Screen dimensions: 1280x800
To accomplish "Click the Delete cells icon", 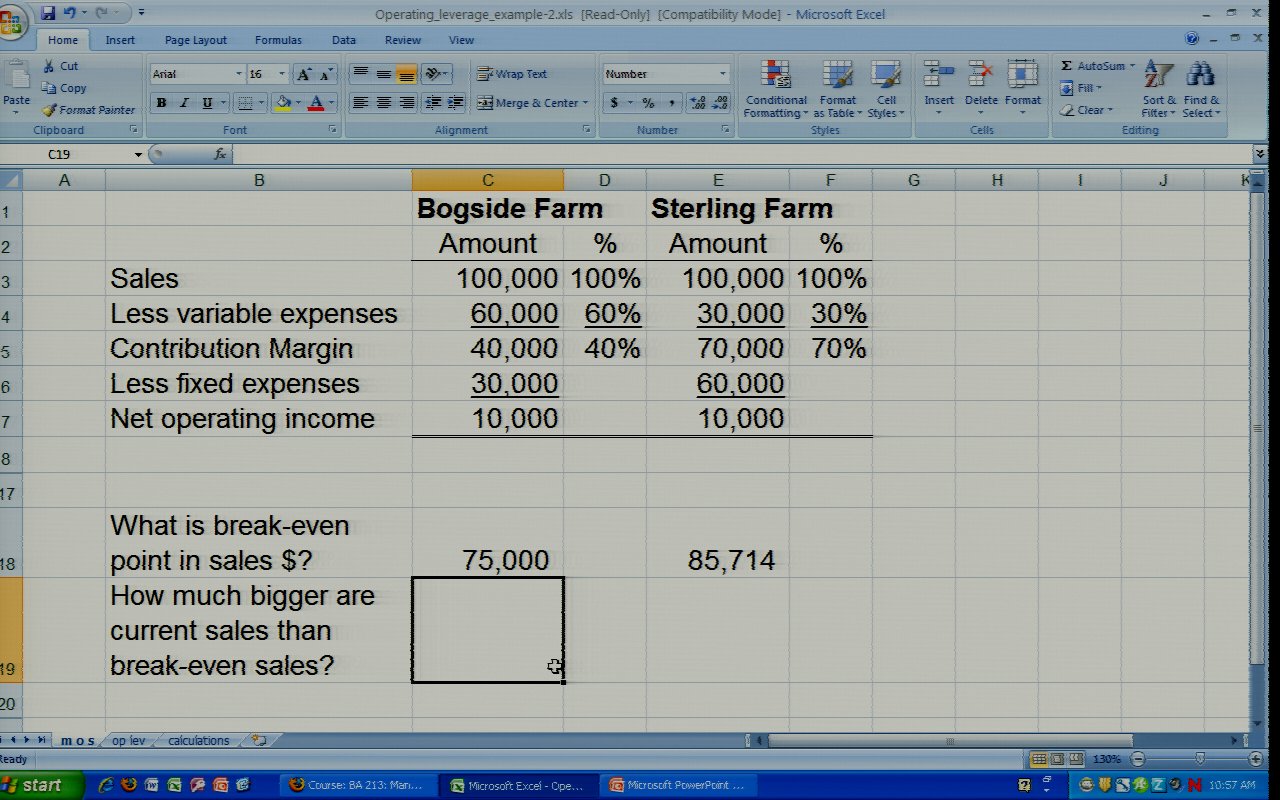I will tap(981, 76).
